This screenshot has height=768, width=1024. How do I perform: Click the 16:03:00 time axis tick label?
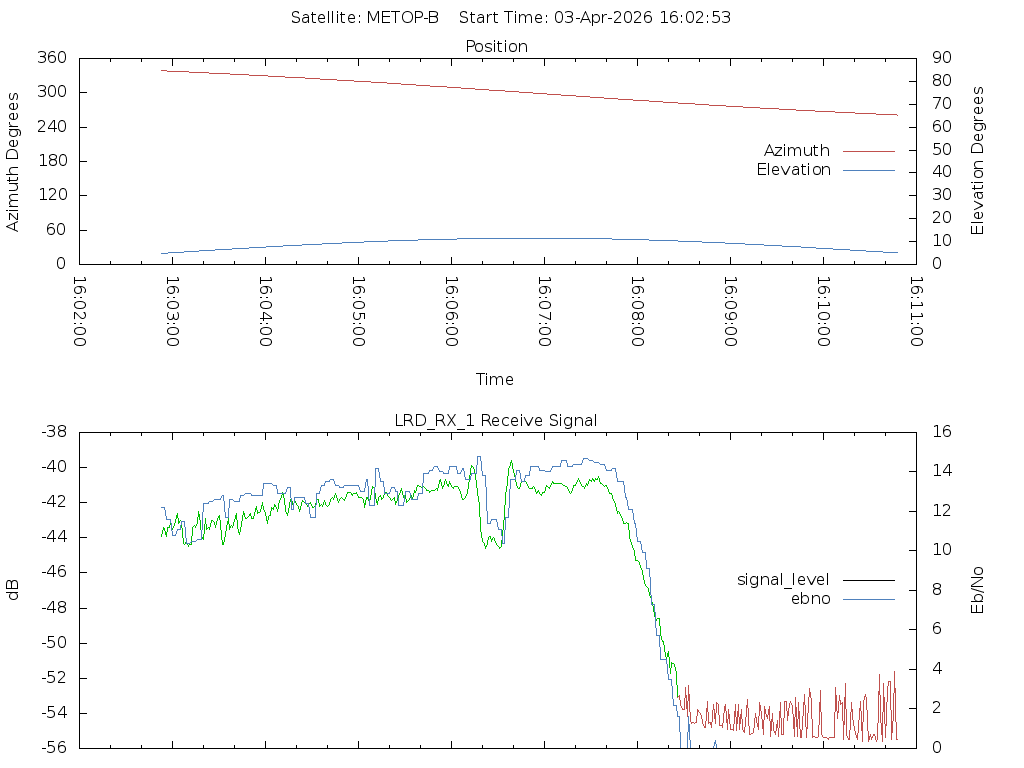(172, 312)
